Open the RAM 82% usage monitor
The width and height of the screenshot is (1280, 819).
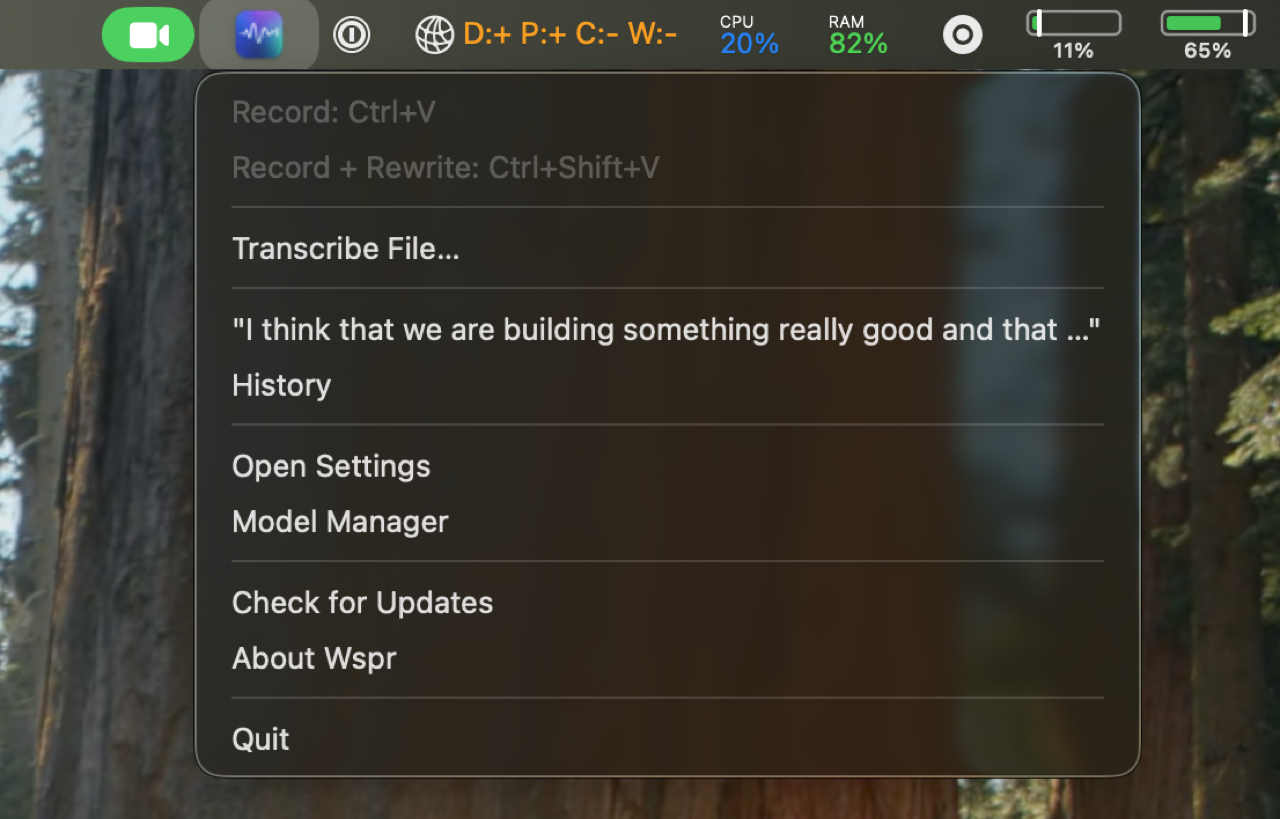click(858, 35)
